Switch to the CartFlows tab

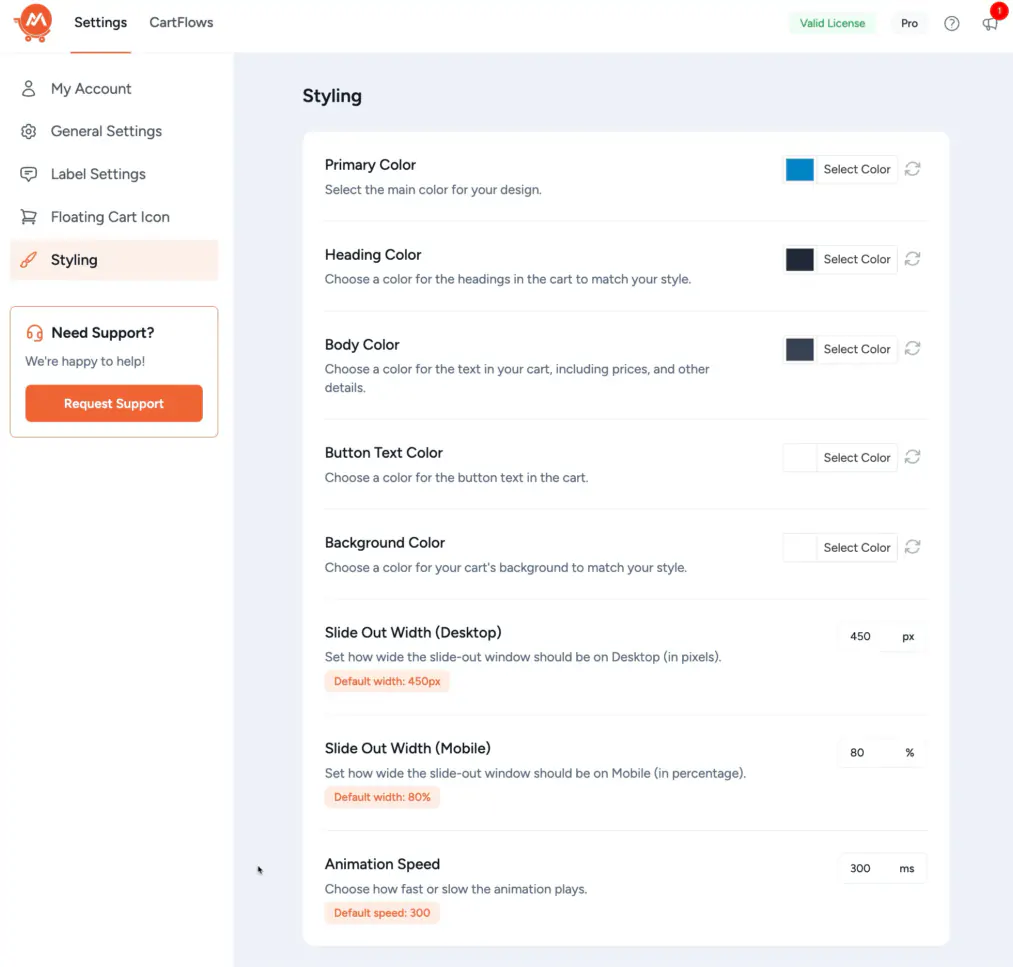pos(181,22)
